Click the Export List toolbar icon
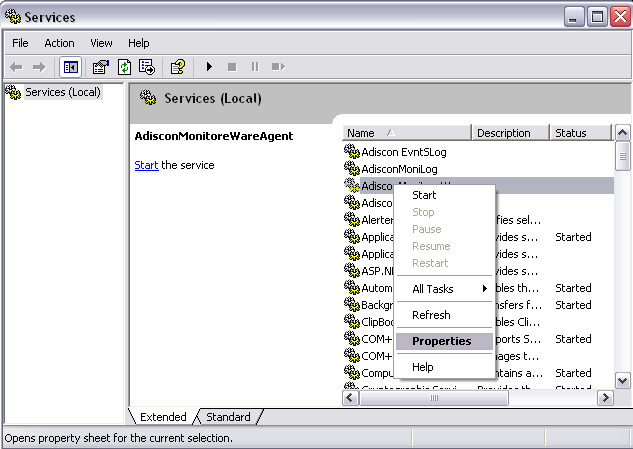Viewport: 633px width, 449px height. 147,67
